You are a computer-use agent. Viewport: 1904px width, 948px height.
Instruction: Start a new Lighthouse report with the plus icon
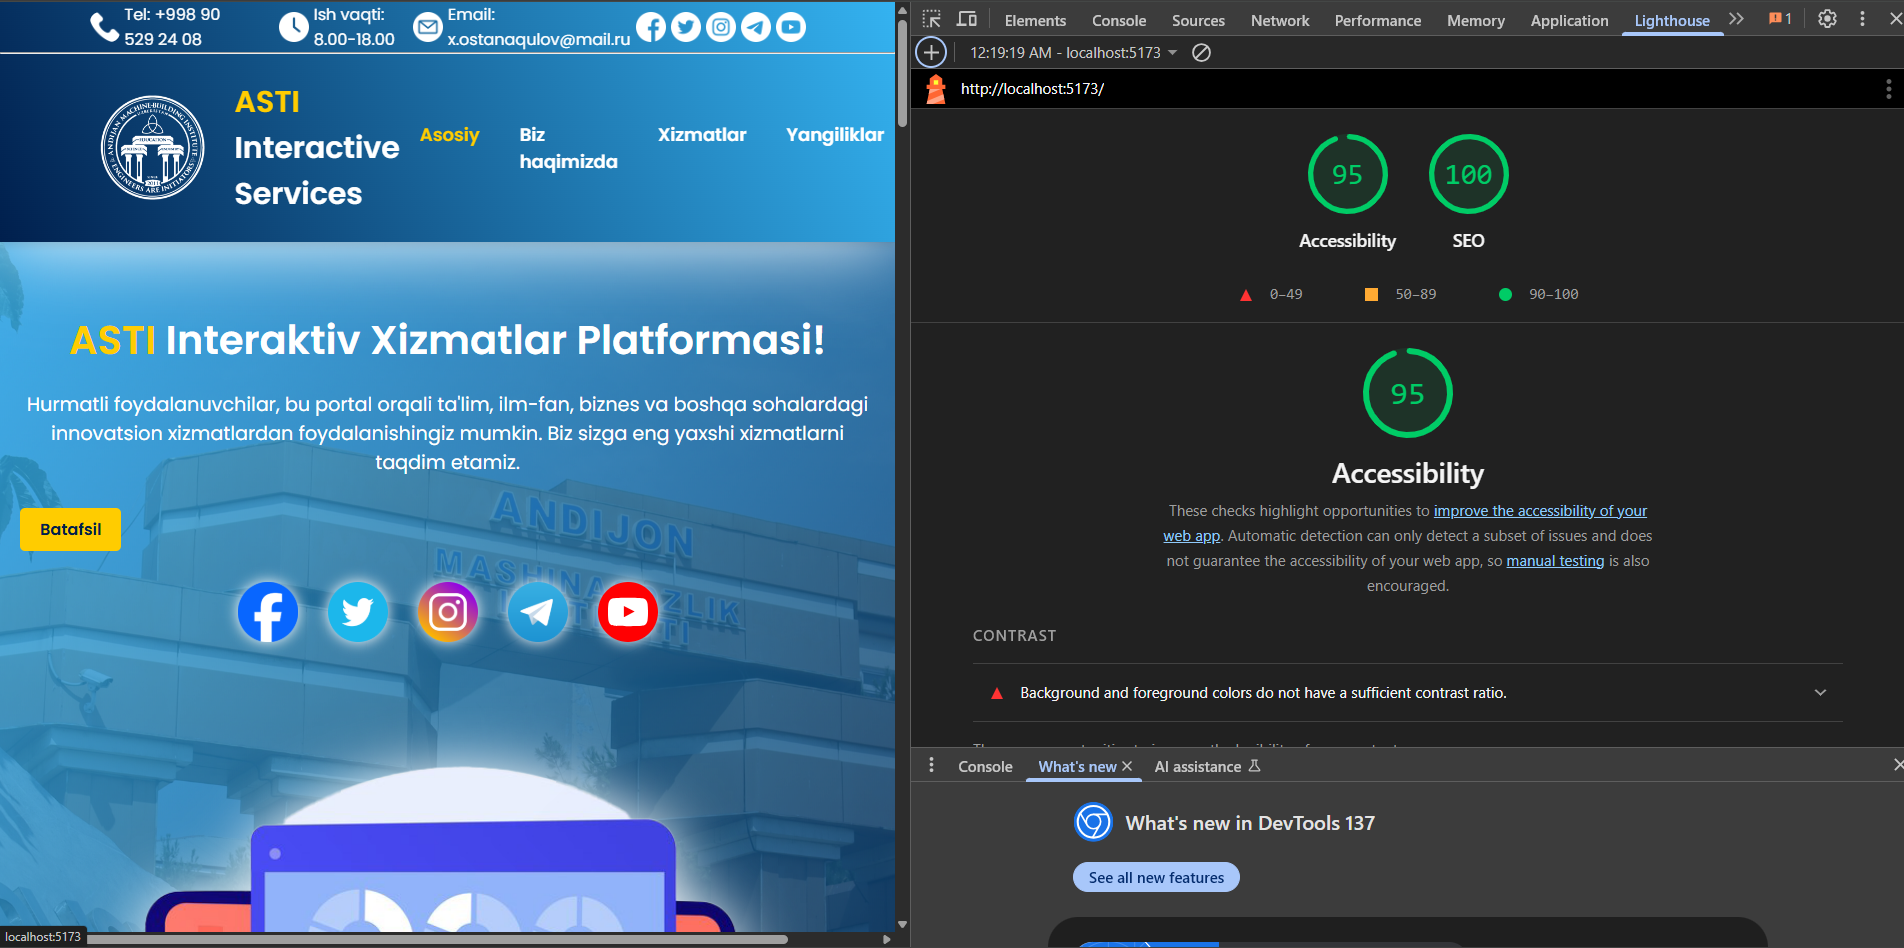coord(931,52)
